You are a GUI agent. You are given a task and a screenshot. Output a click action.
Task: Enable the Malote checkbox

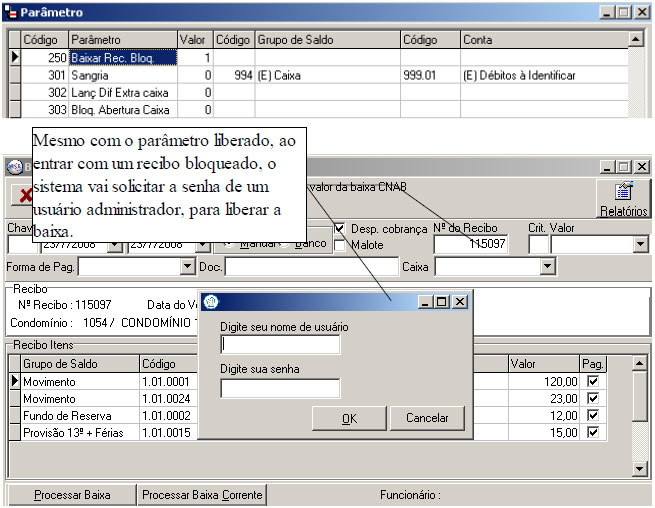pyautogui.click(x=341, y=244)
